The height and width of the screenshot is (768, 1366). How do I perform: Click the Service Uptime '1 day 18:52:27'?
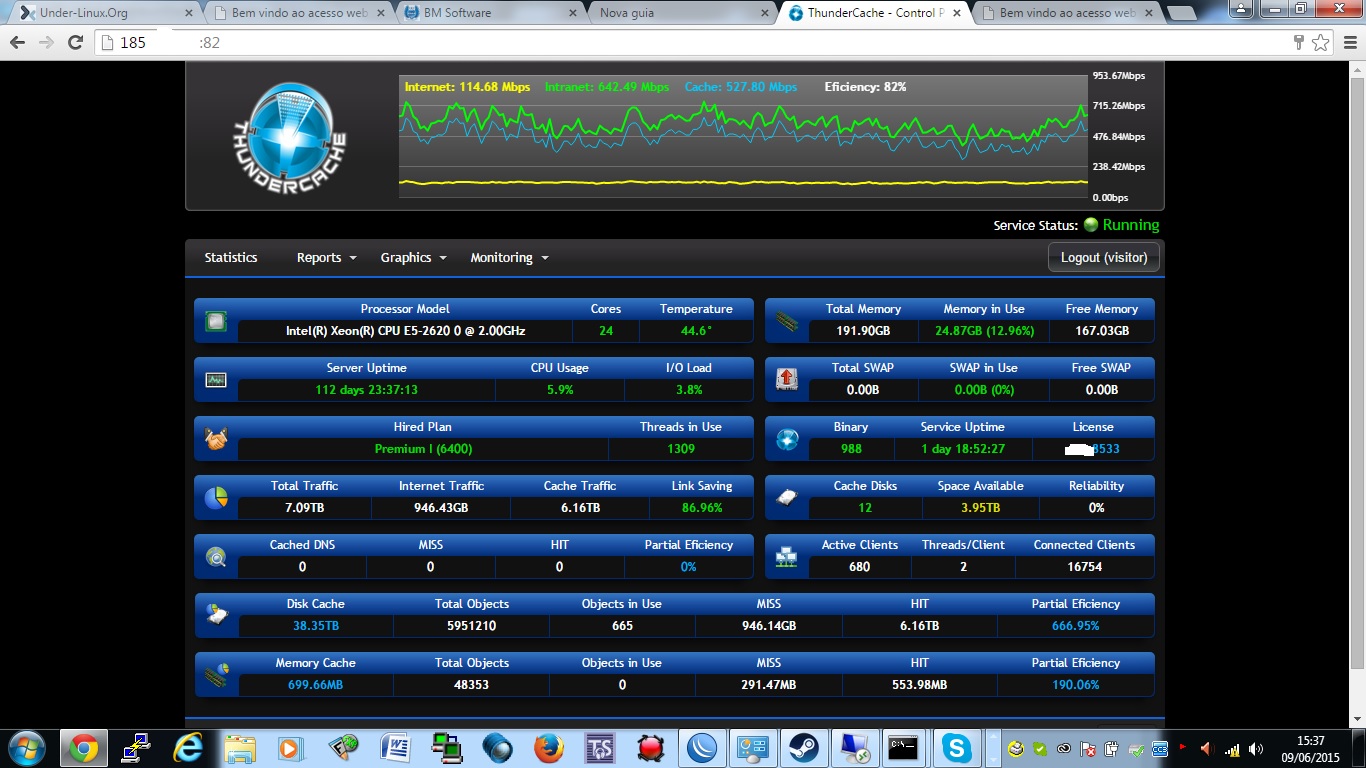[962, 449]
